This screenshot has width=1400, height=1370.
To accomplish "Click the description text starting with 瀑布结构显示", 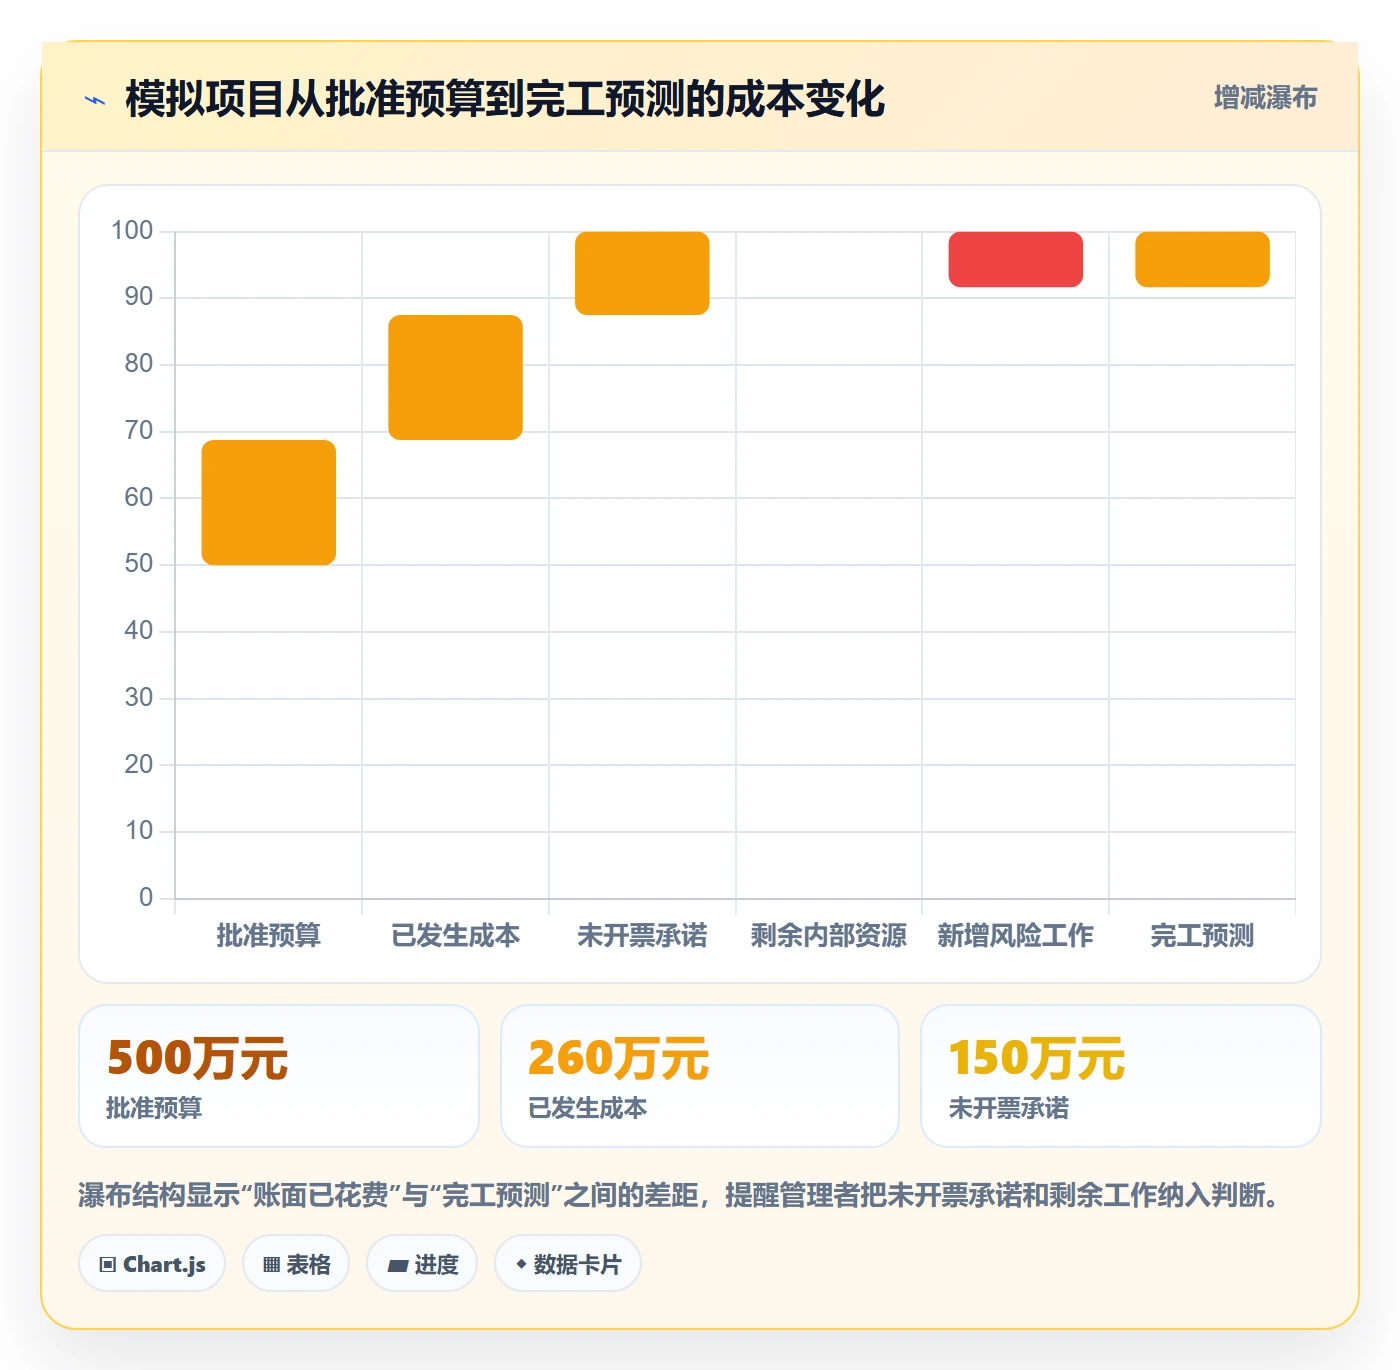I will [678, 1195].
